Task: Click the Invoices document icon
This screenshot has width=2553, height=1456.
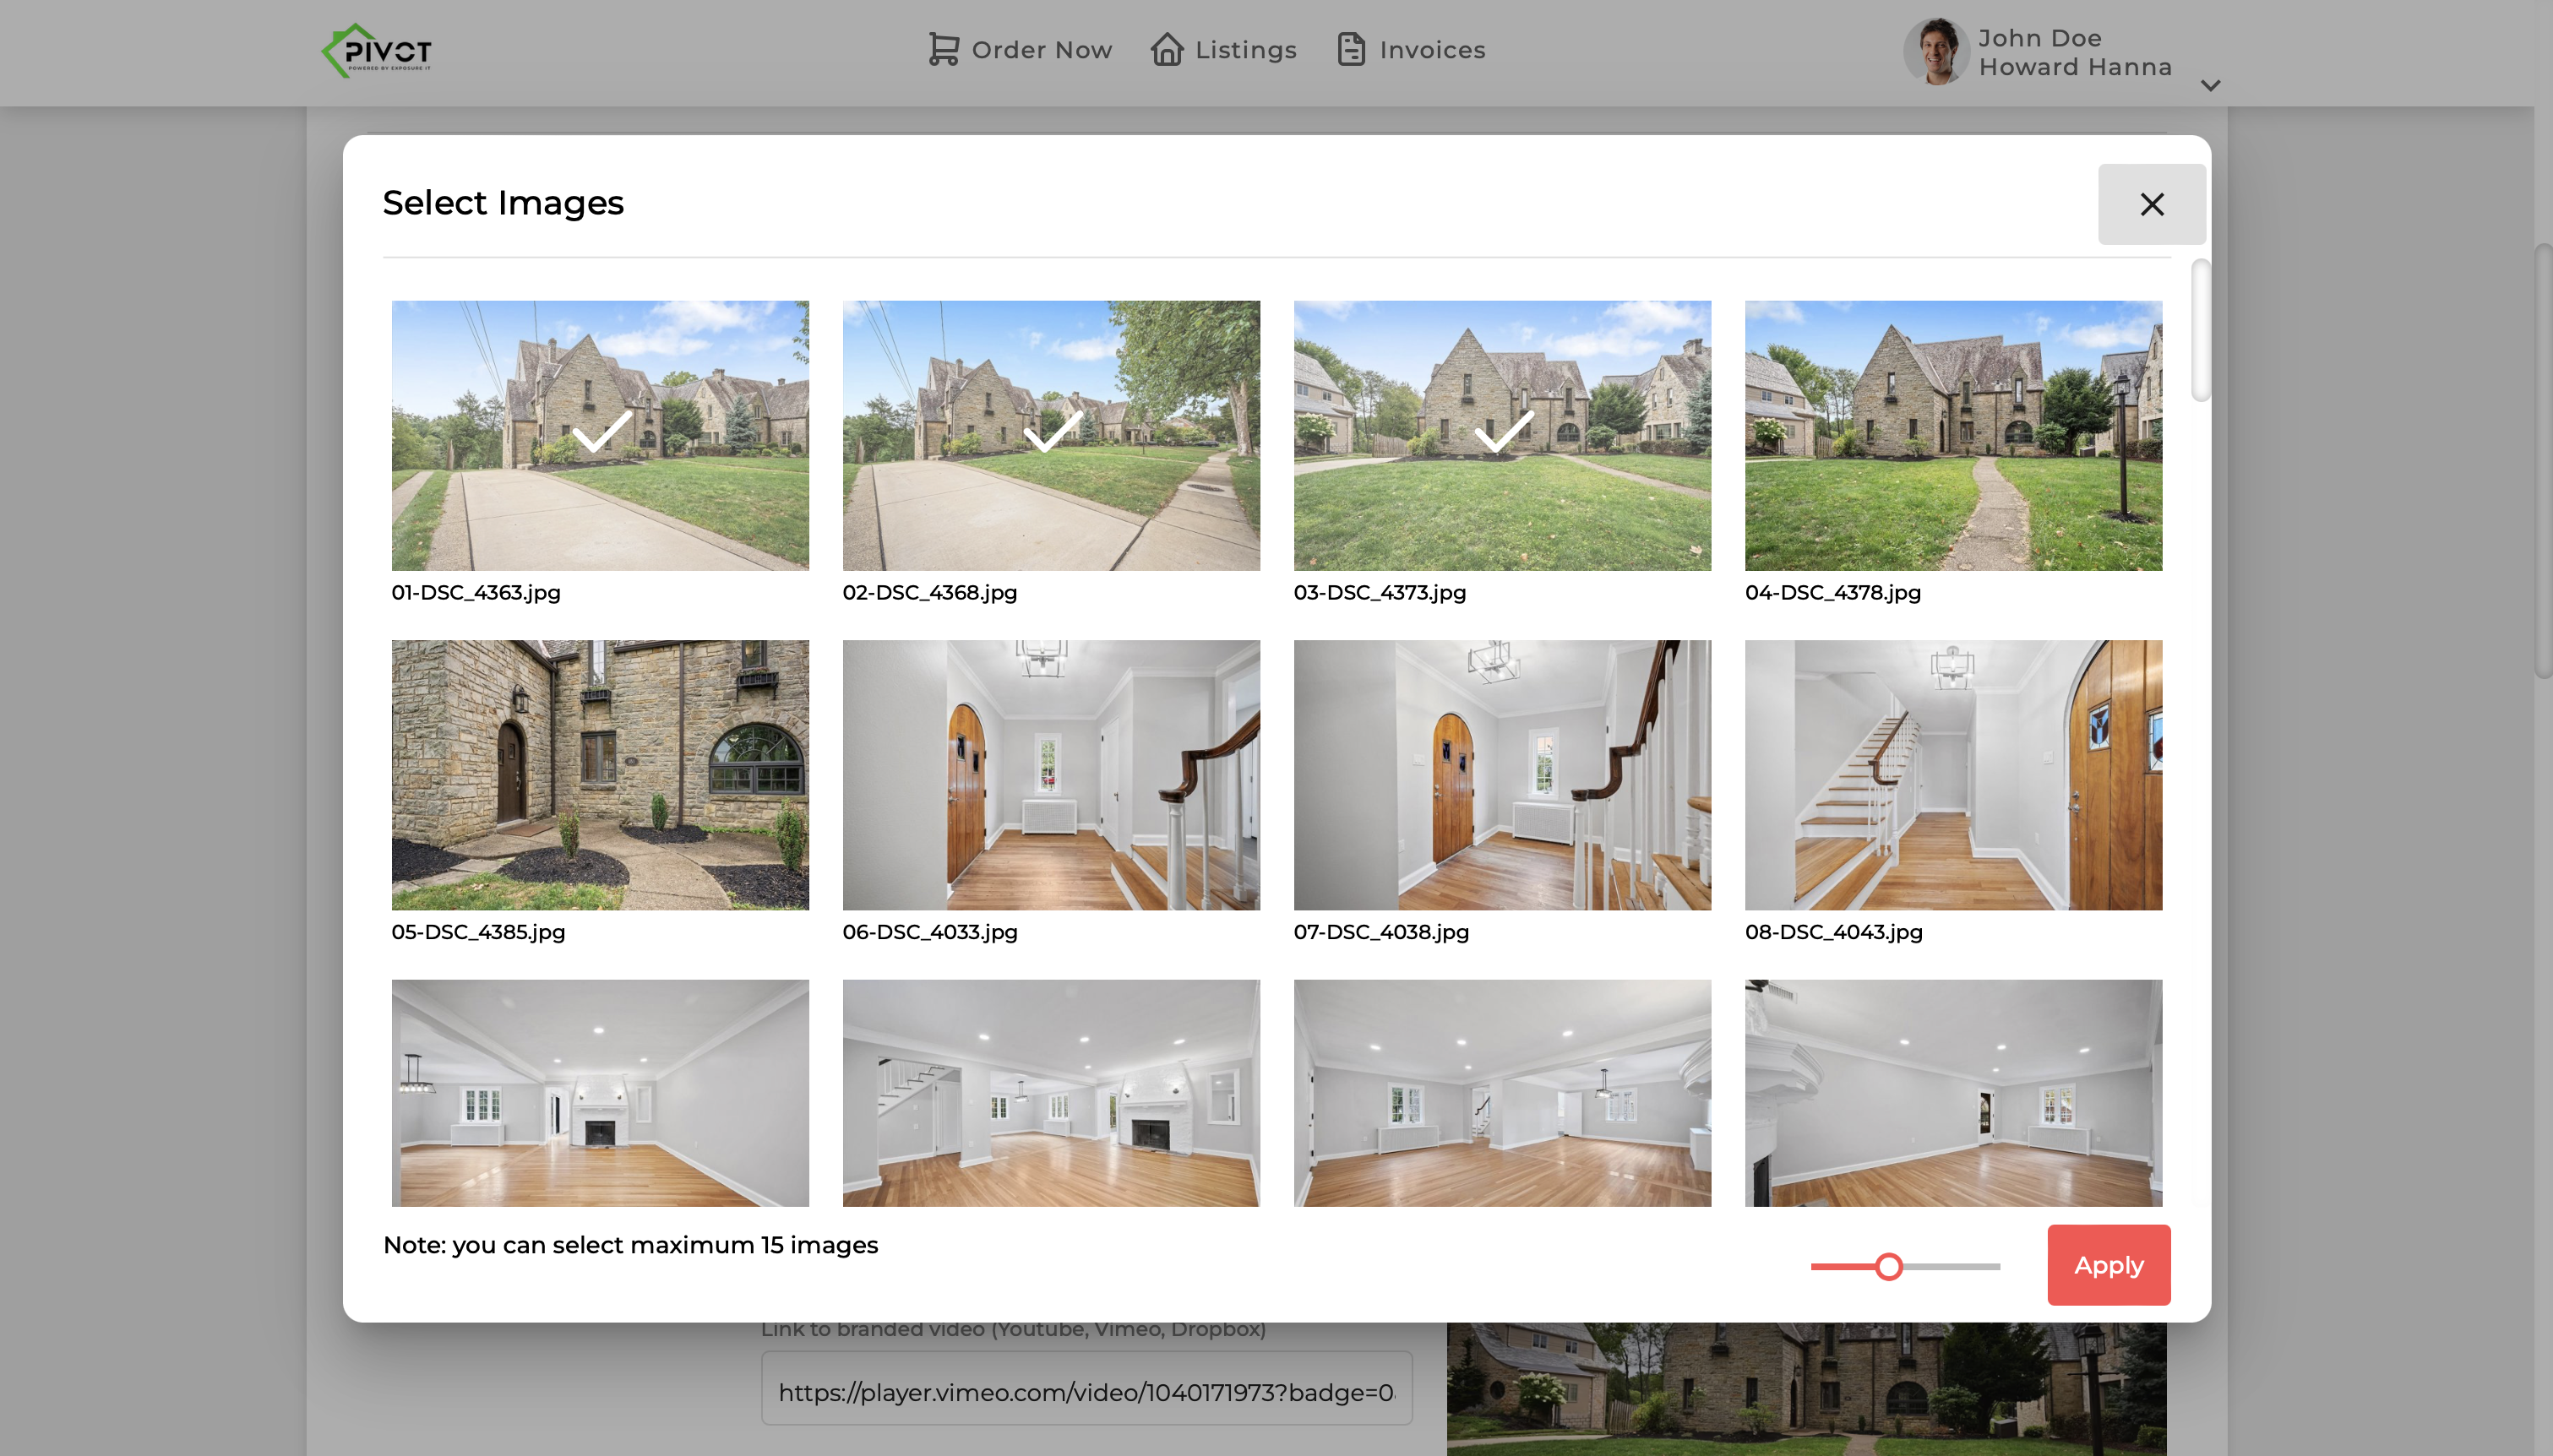Action: (1351, 49)
